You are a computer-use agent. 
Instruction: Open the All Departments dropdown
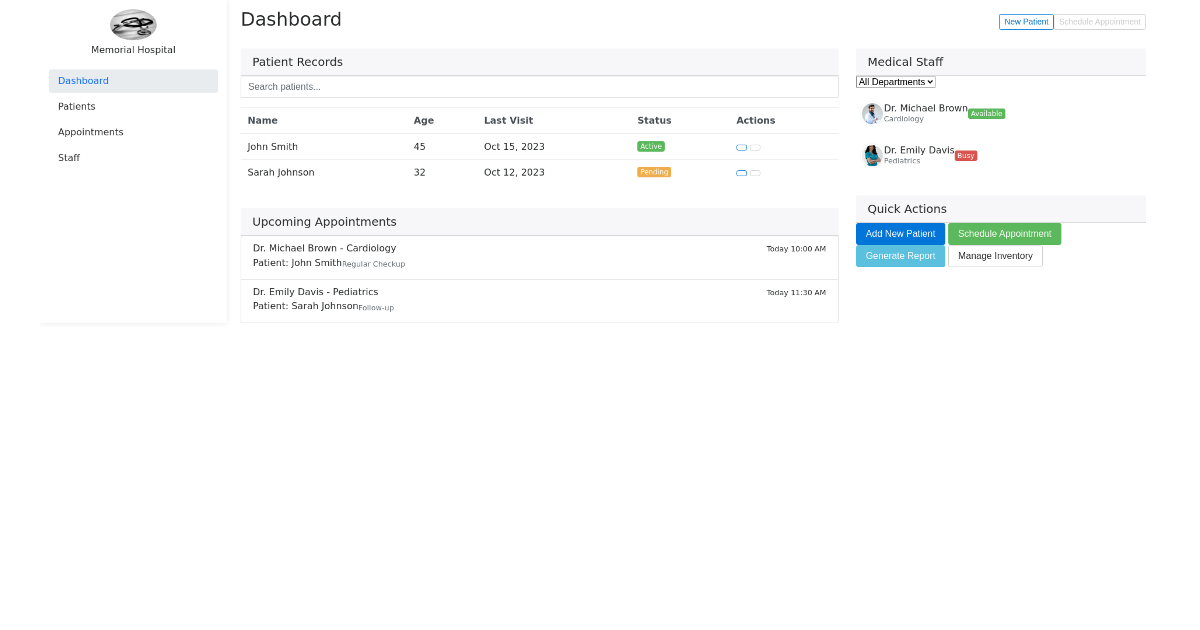click(x=895, y=81)
